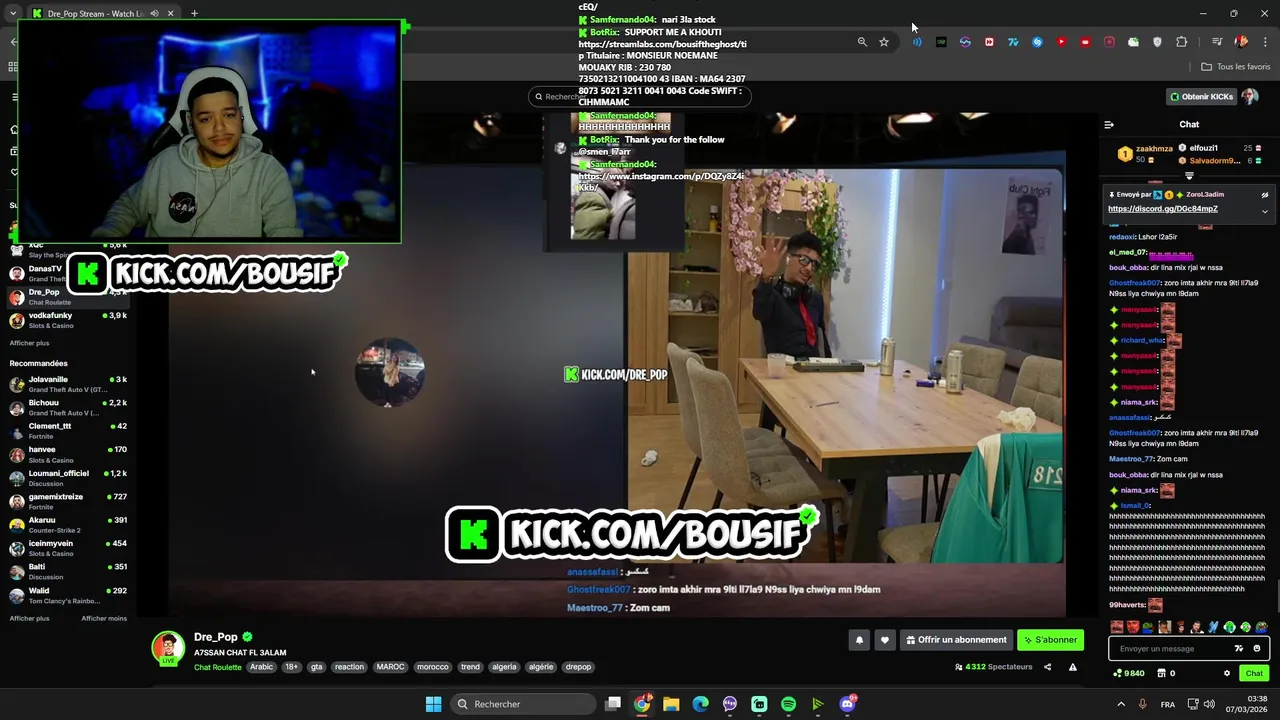The width and height of the screenshot is (1280, 720).
Task: Bookmark page with star icon
Action: 884,42
